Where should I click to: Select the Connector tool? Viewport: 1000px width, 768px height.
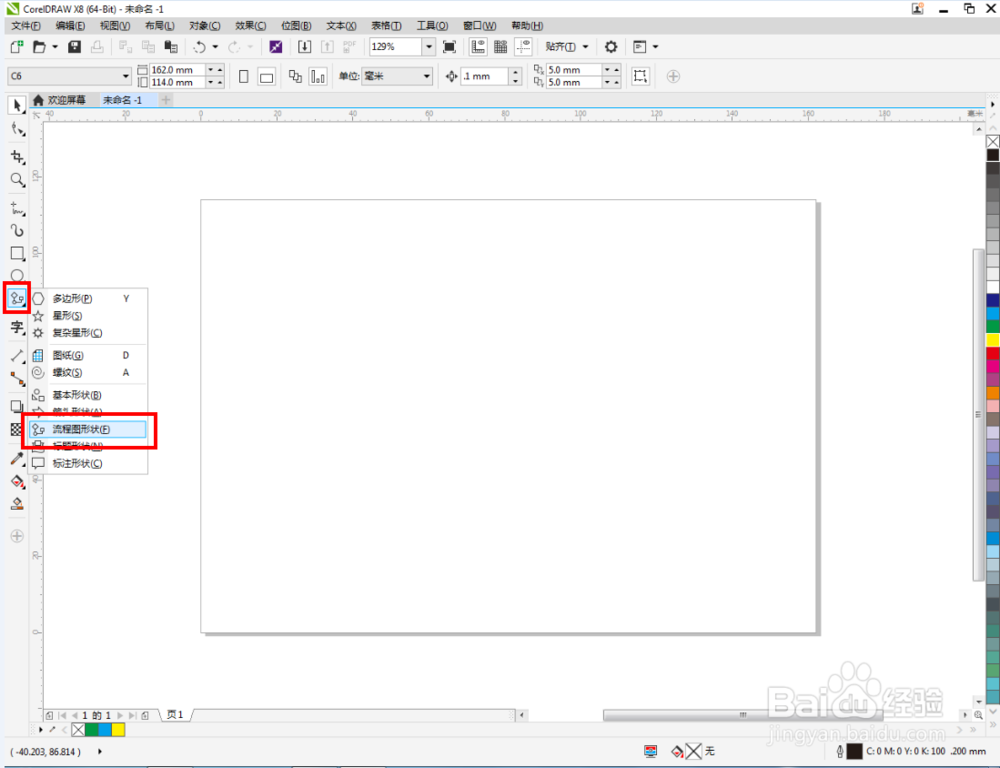[x=18, y=379]
